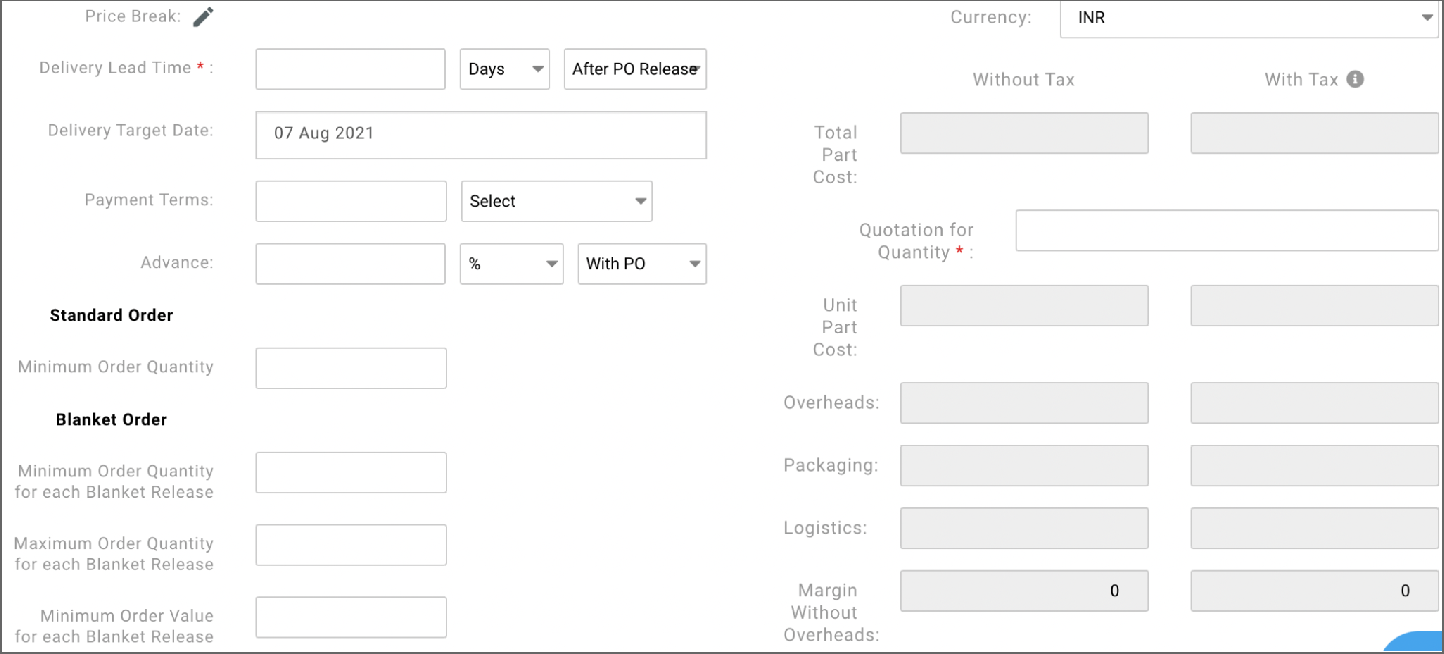
Task: Open the Payment Terms Select dropdown
Action: (x=556, y=201)
